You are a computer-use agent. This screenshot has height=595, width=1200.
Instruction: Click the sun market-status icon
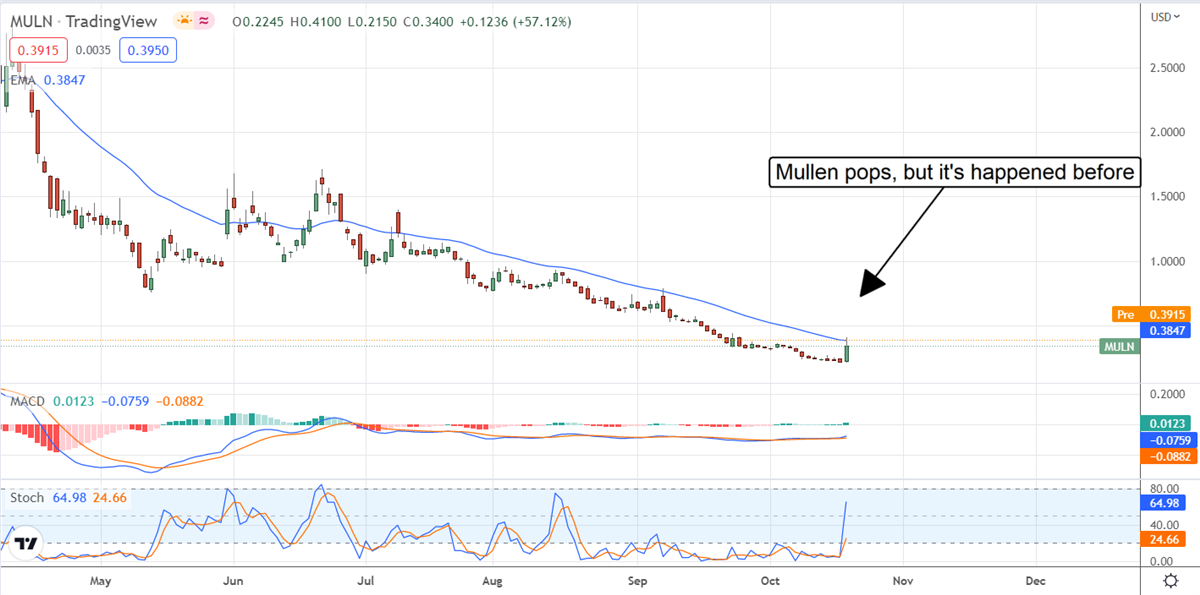[x=185, y=19]
